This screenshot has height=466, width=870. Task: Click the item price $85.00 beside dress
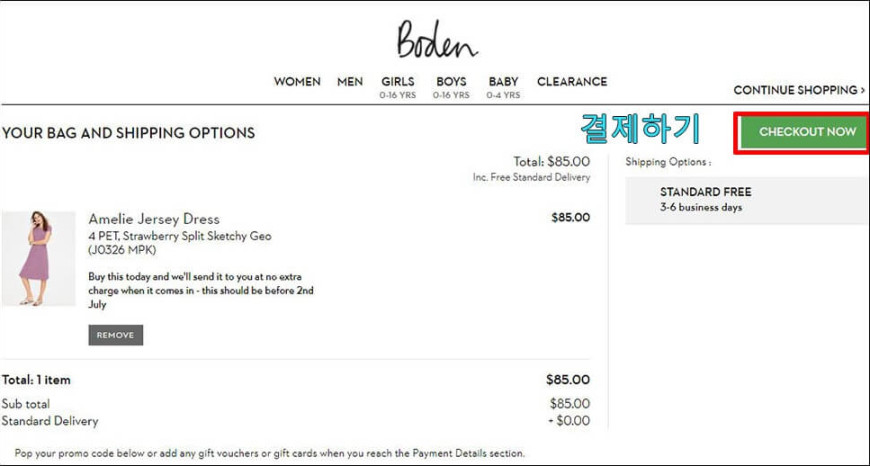click(x=570, y=217)
